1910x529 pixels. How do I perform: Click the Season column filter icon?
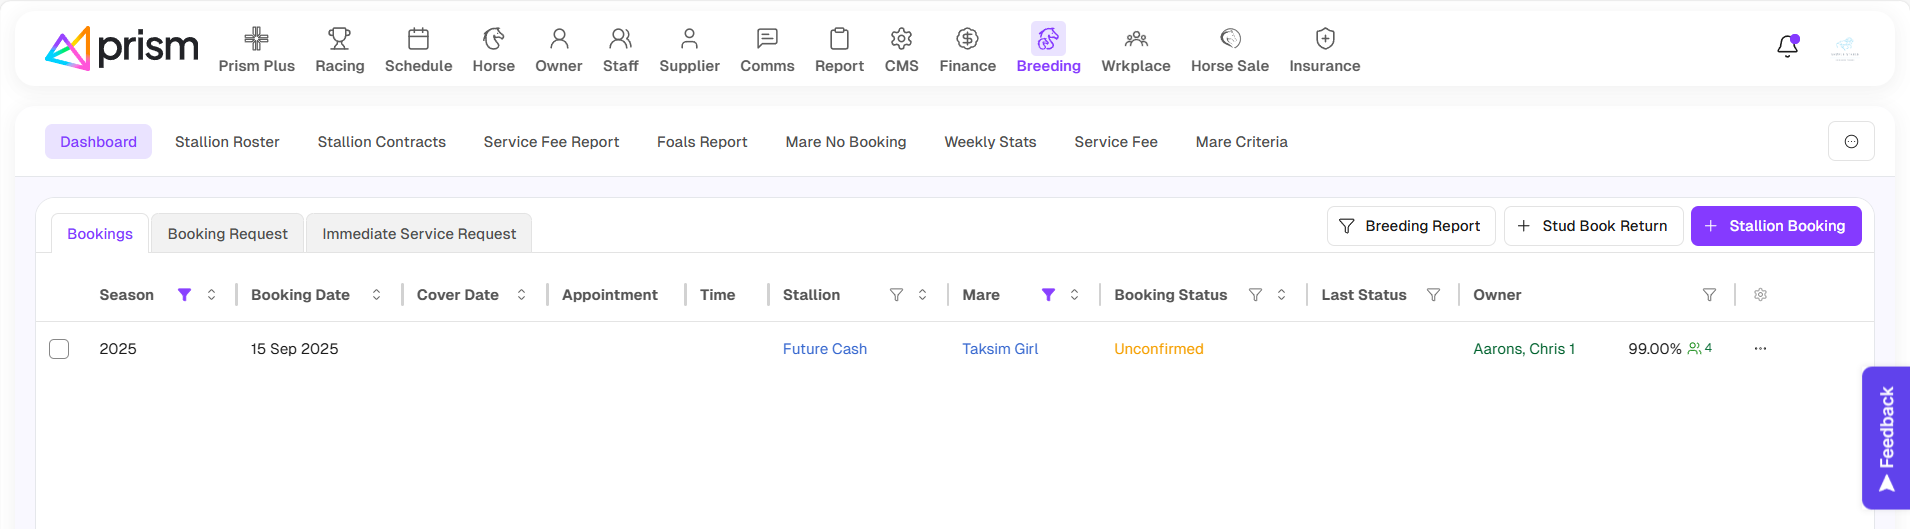pos(184,295)
